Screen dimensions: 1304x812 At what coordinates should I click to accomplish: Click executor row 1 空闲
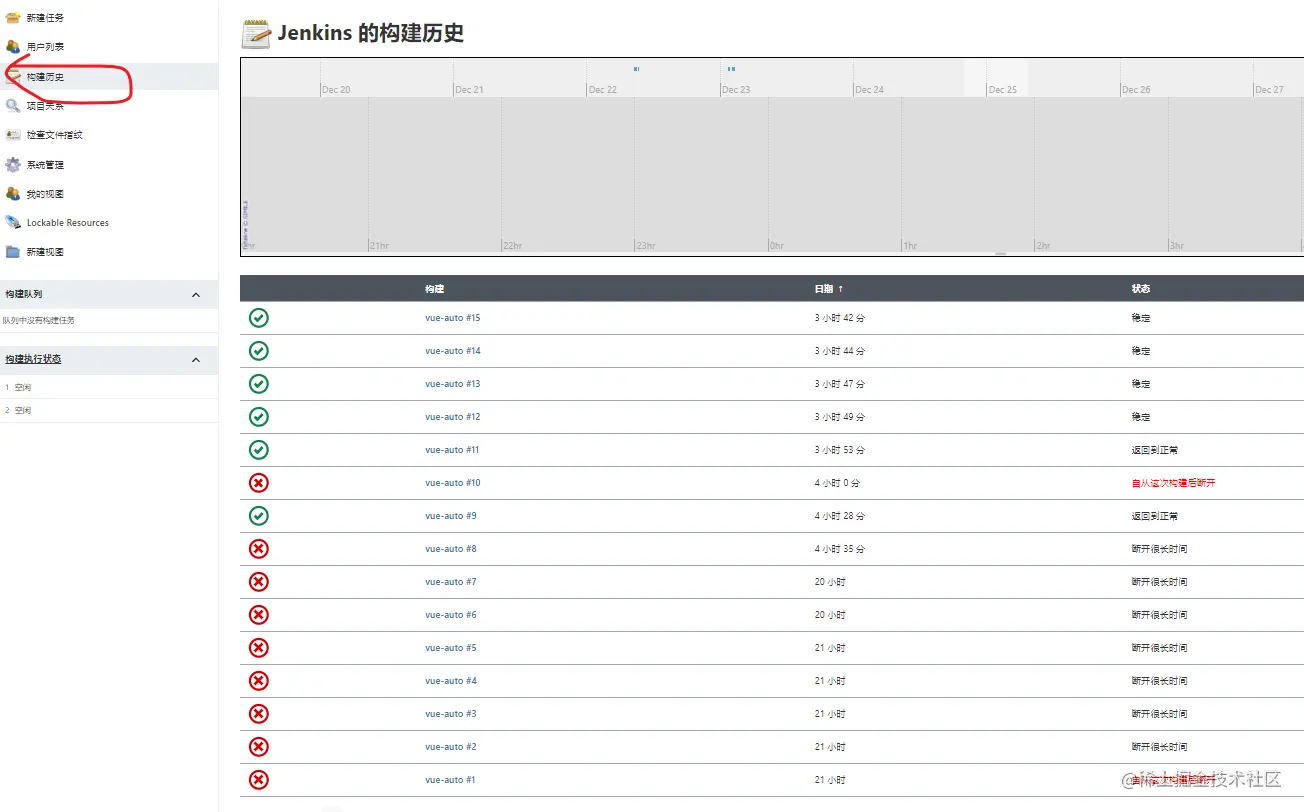click(109, 387)
